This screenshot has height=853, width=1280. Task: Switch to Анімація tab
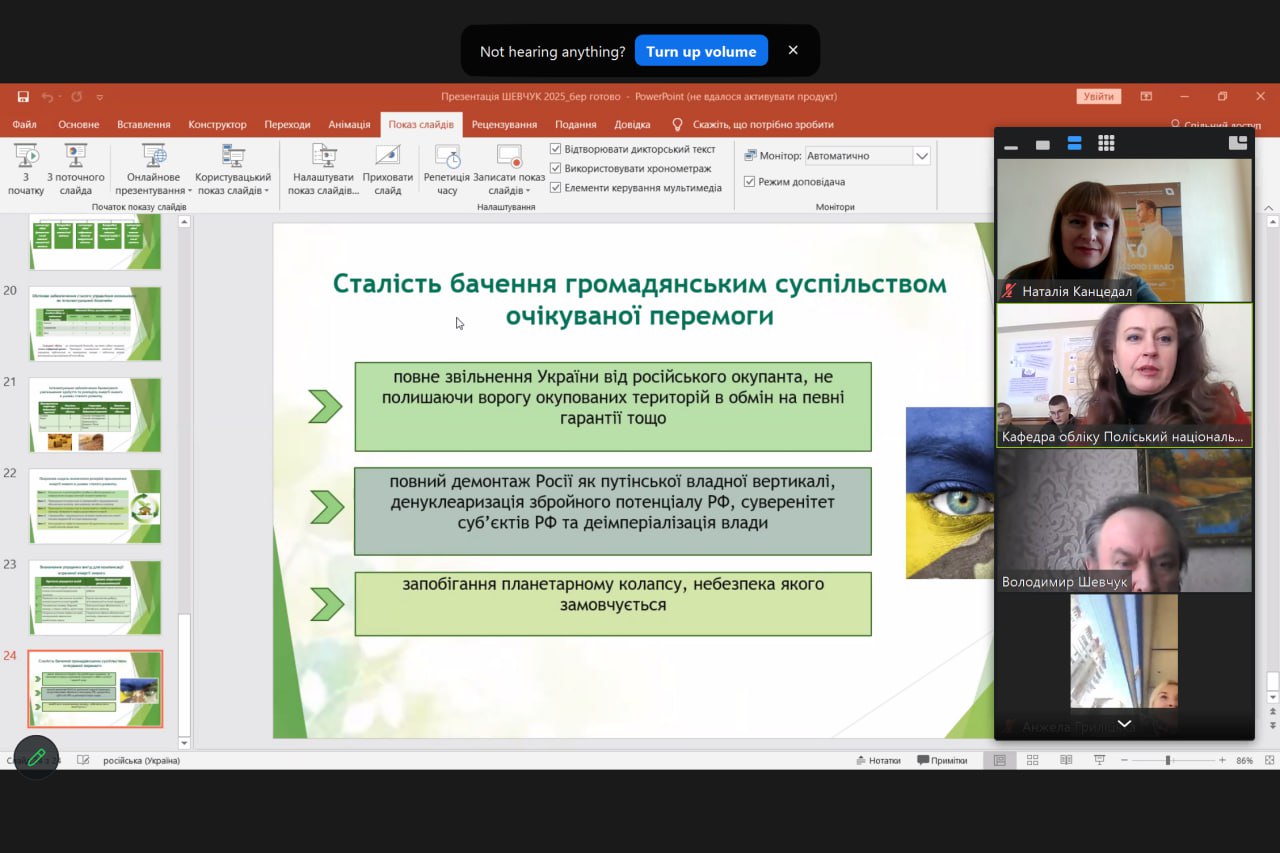tap(349, 124)
